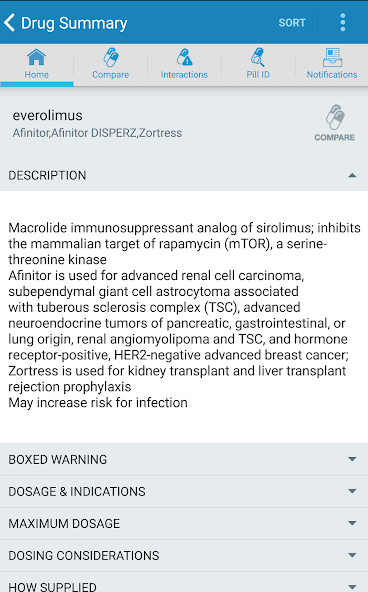Open the Notifications inbox icon
Viewport: 368px width, 592px height.
point(332,57)
